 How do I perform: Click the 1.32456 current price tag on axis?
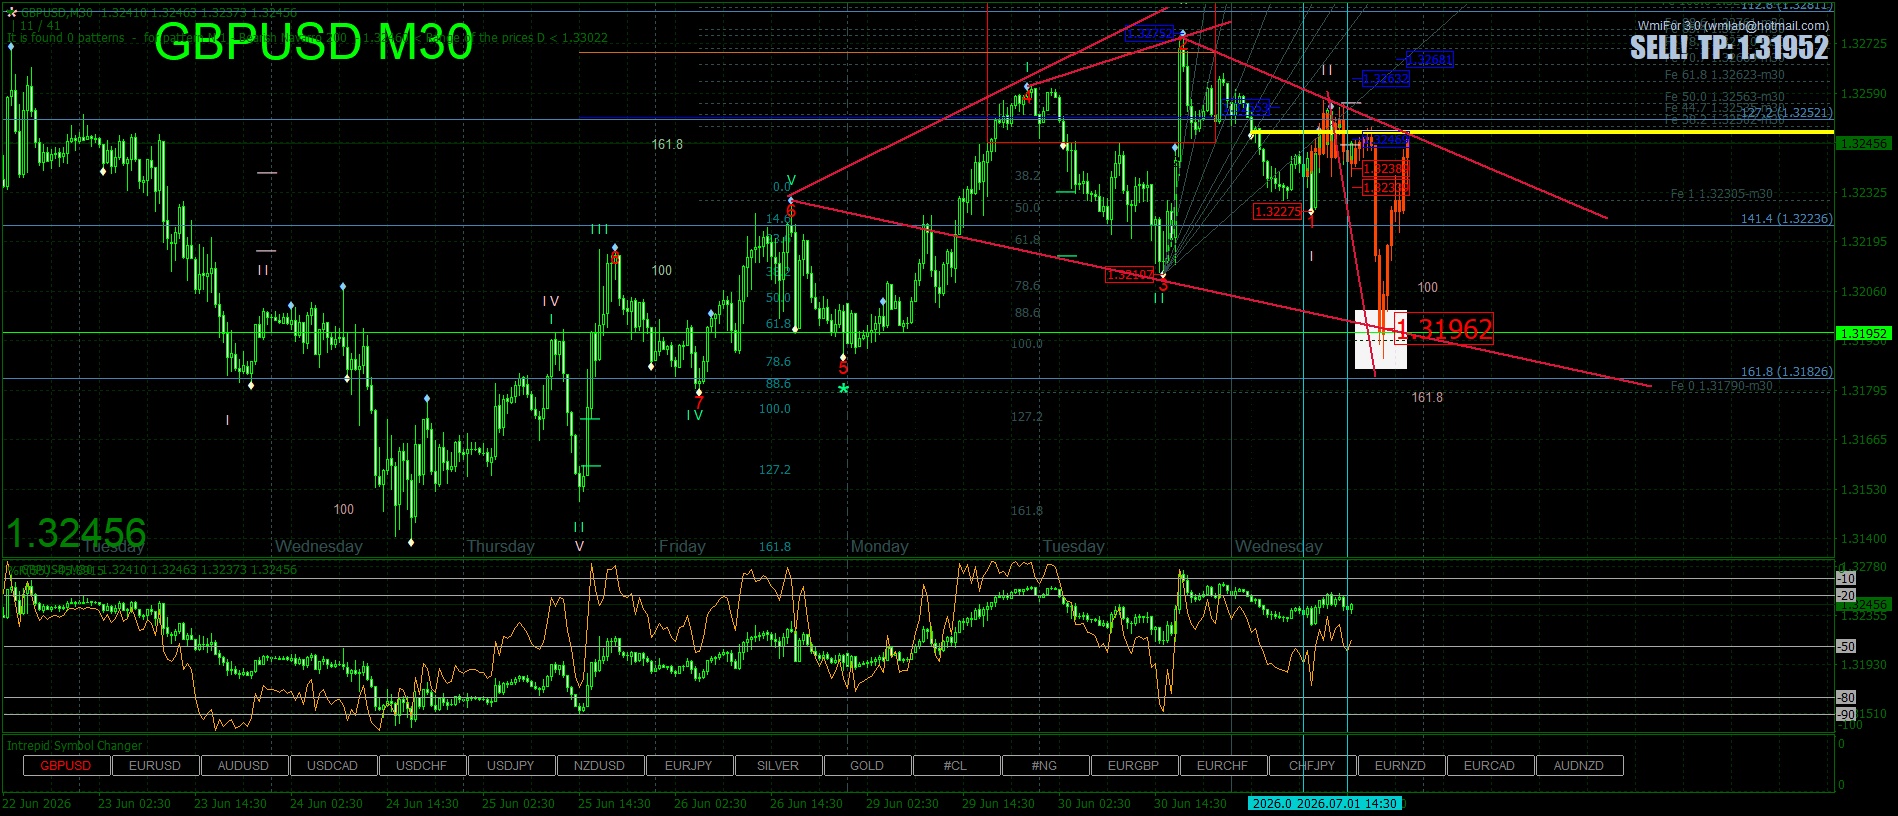(x=1863, y=143)
